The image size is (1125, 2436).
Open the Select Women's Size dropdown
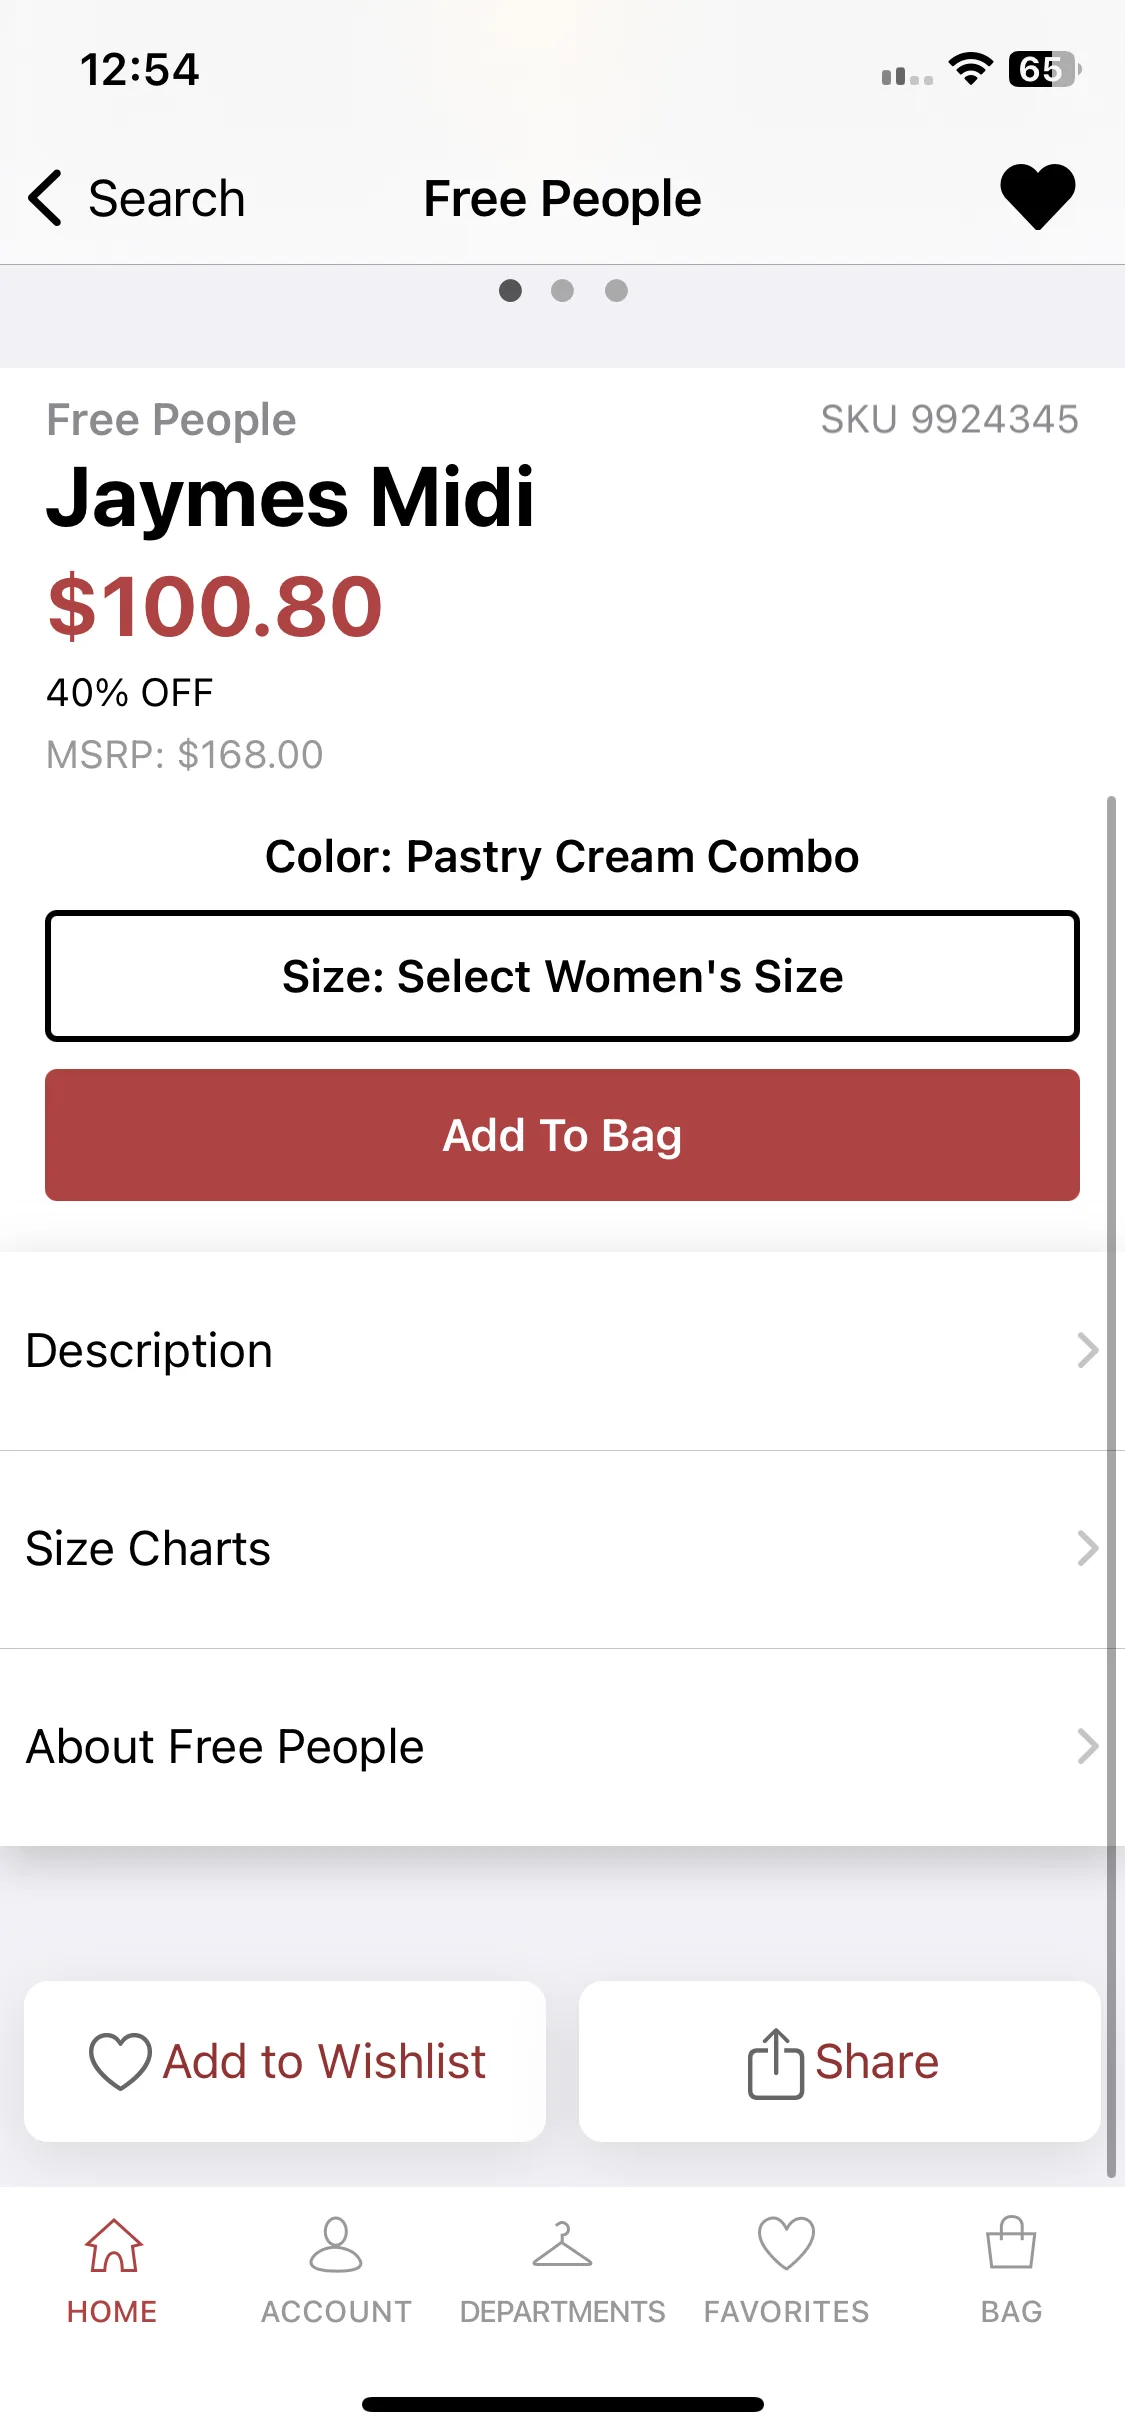562,976
